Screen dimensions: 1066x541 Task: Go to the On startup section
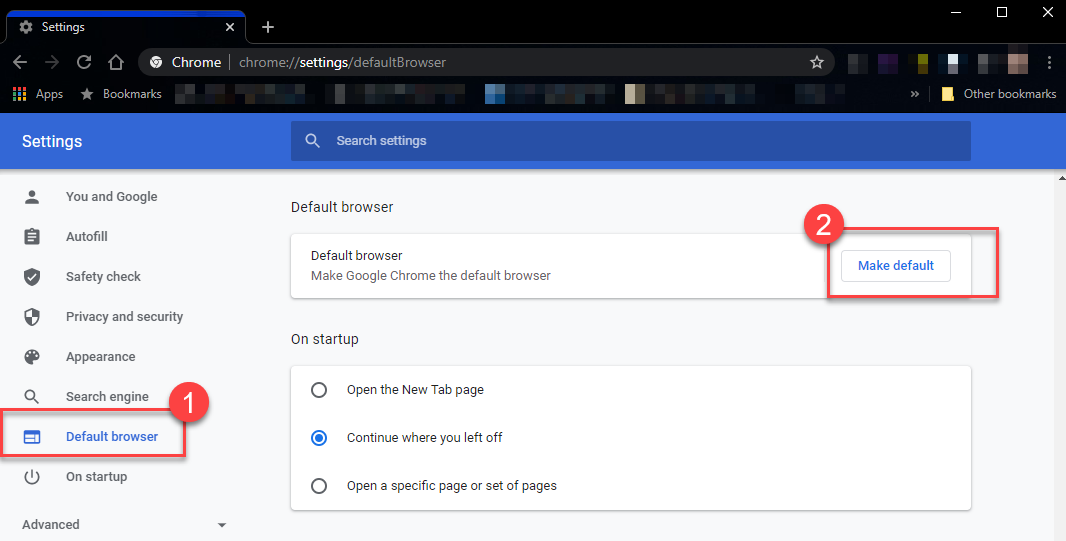97,476
